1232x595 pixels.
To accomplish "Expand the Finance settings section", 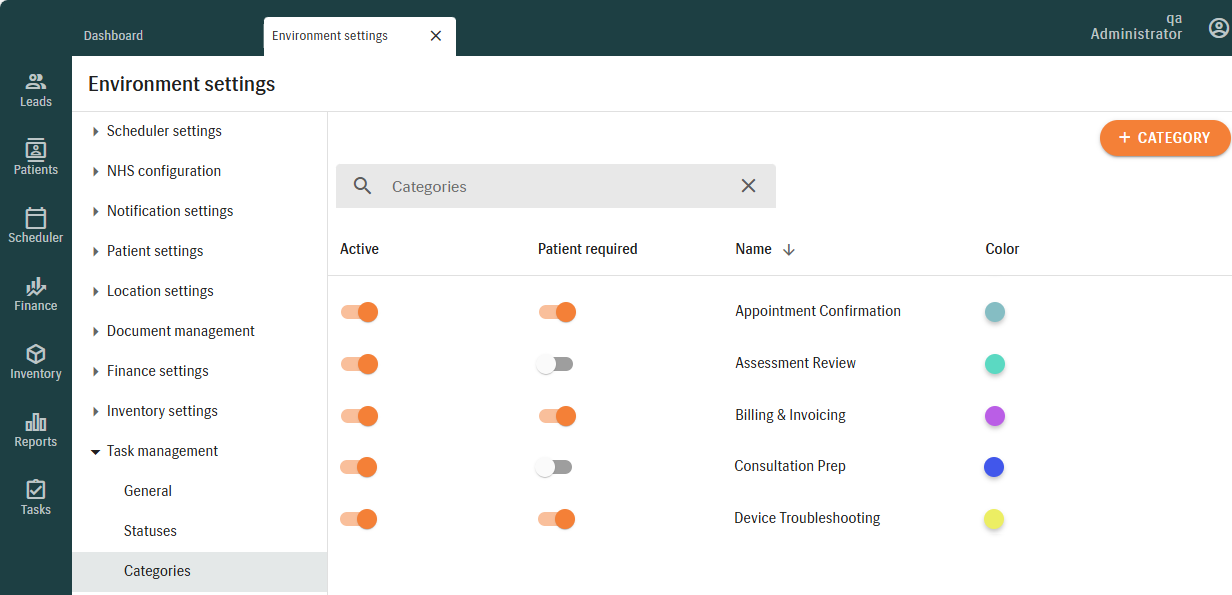I will coord(96,371).
